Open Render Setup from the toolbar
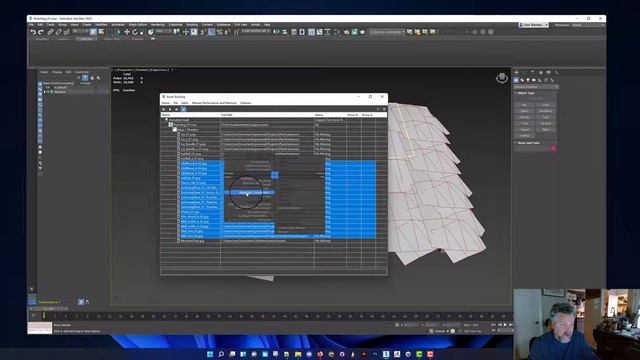The width and height of the screenshot is (640, 360). pos(347,32)
